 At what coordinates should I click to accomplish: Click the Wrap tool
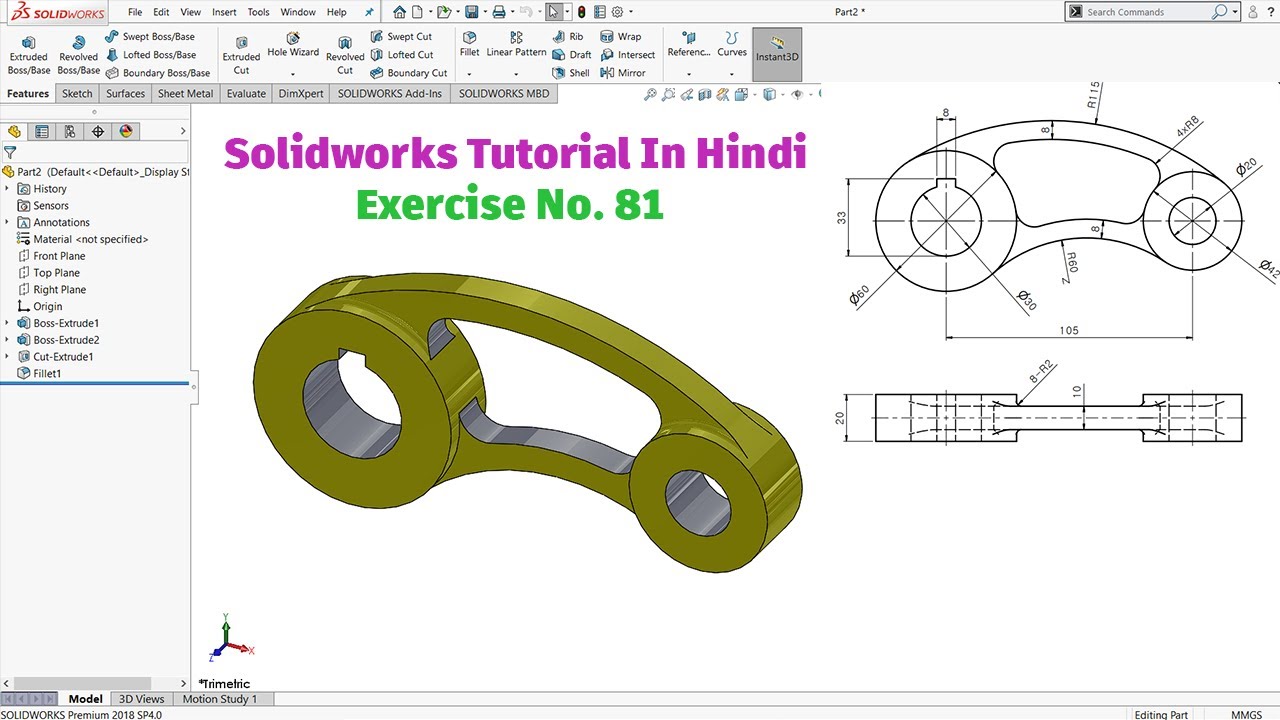621,37
